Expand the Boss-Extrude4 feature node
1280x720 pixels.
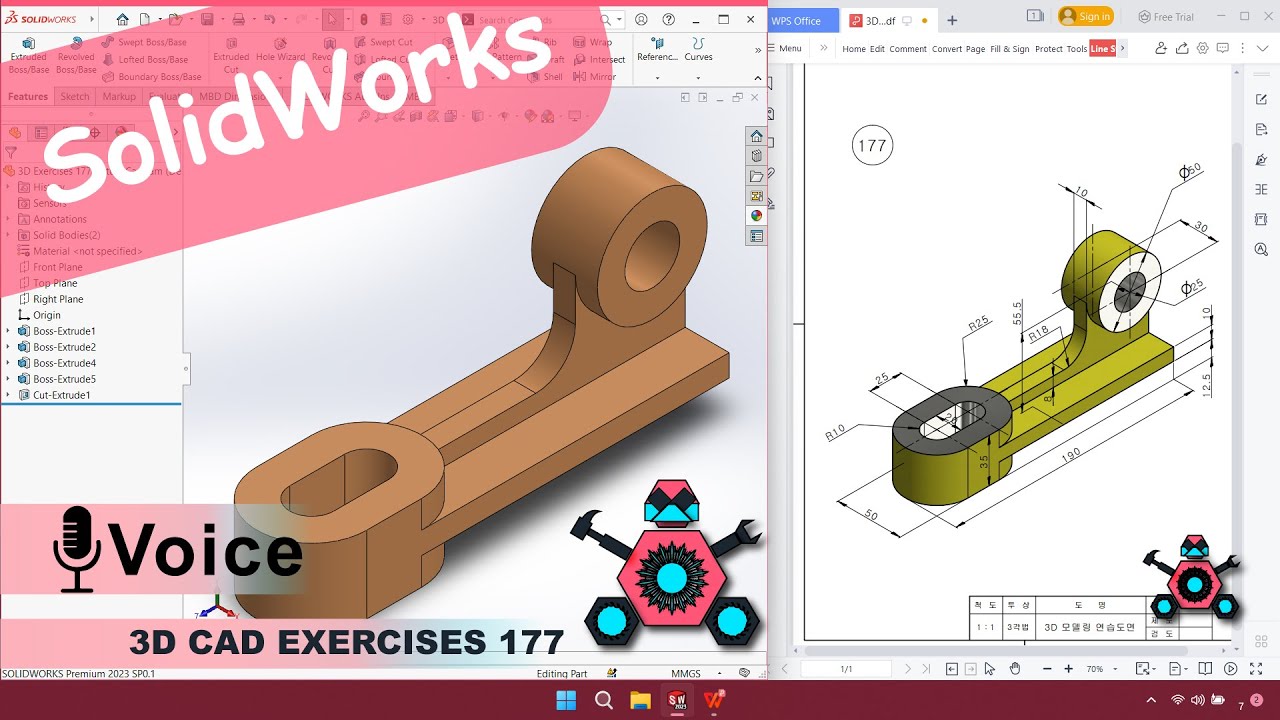8,363
